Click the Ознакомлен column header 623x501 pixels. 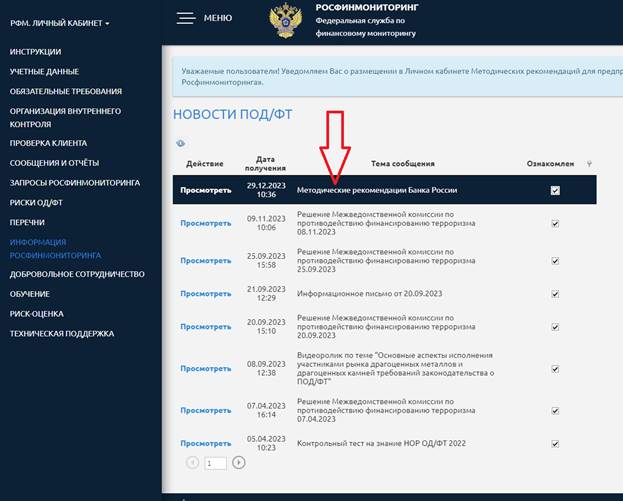point(550,164)
